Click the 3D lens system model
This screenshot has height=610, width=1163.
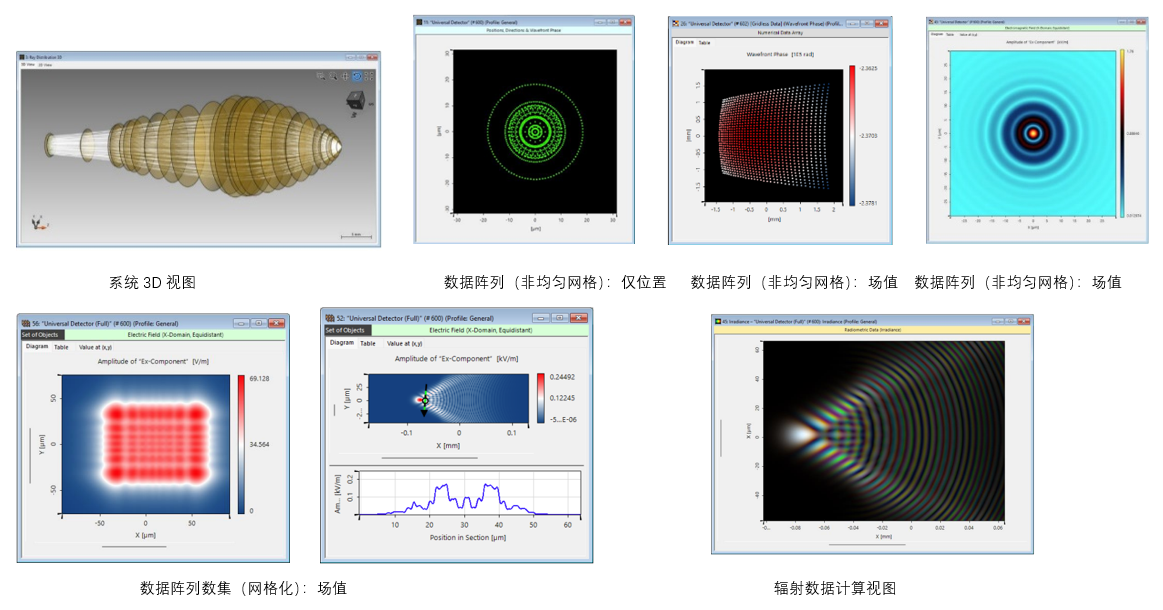[x=193, y=147]
